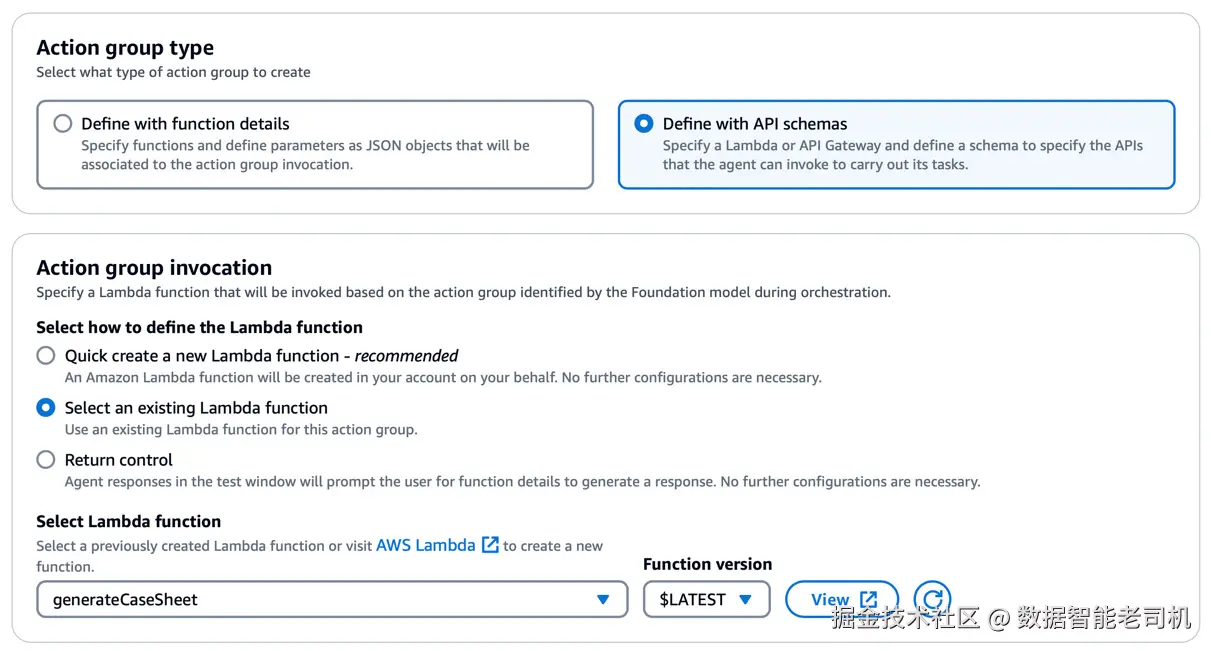
Task: Click the "Return control" label text
Action: click(x=119, y=460)
